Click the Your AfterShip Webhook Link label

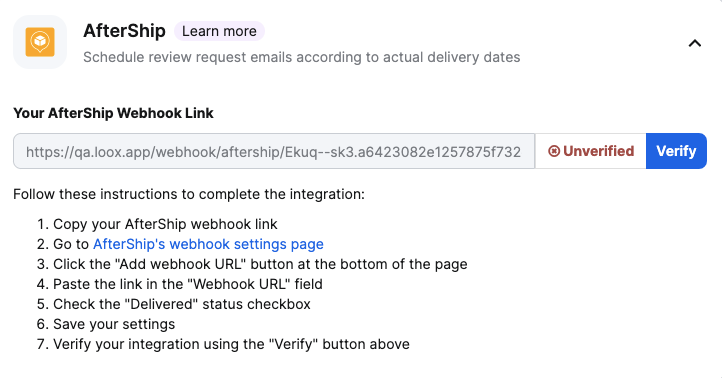(113, 113)
